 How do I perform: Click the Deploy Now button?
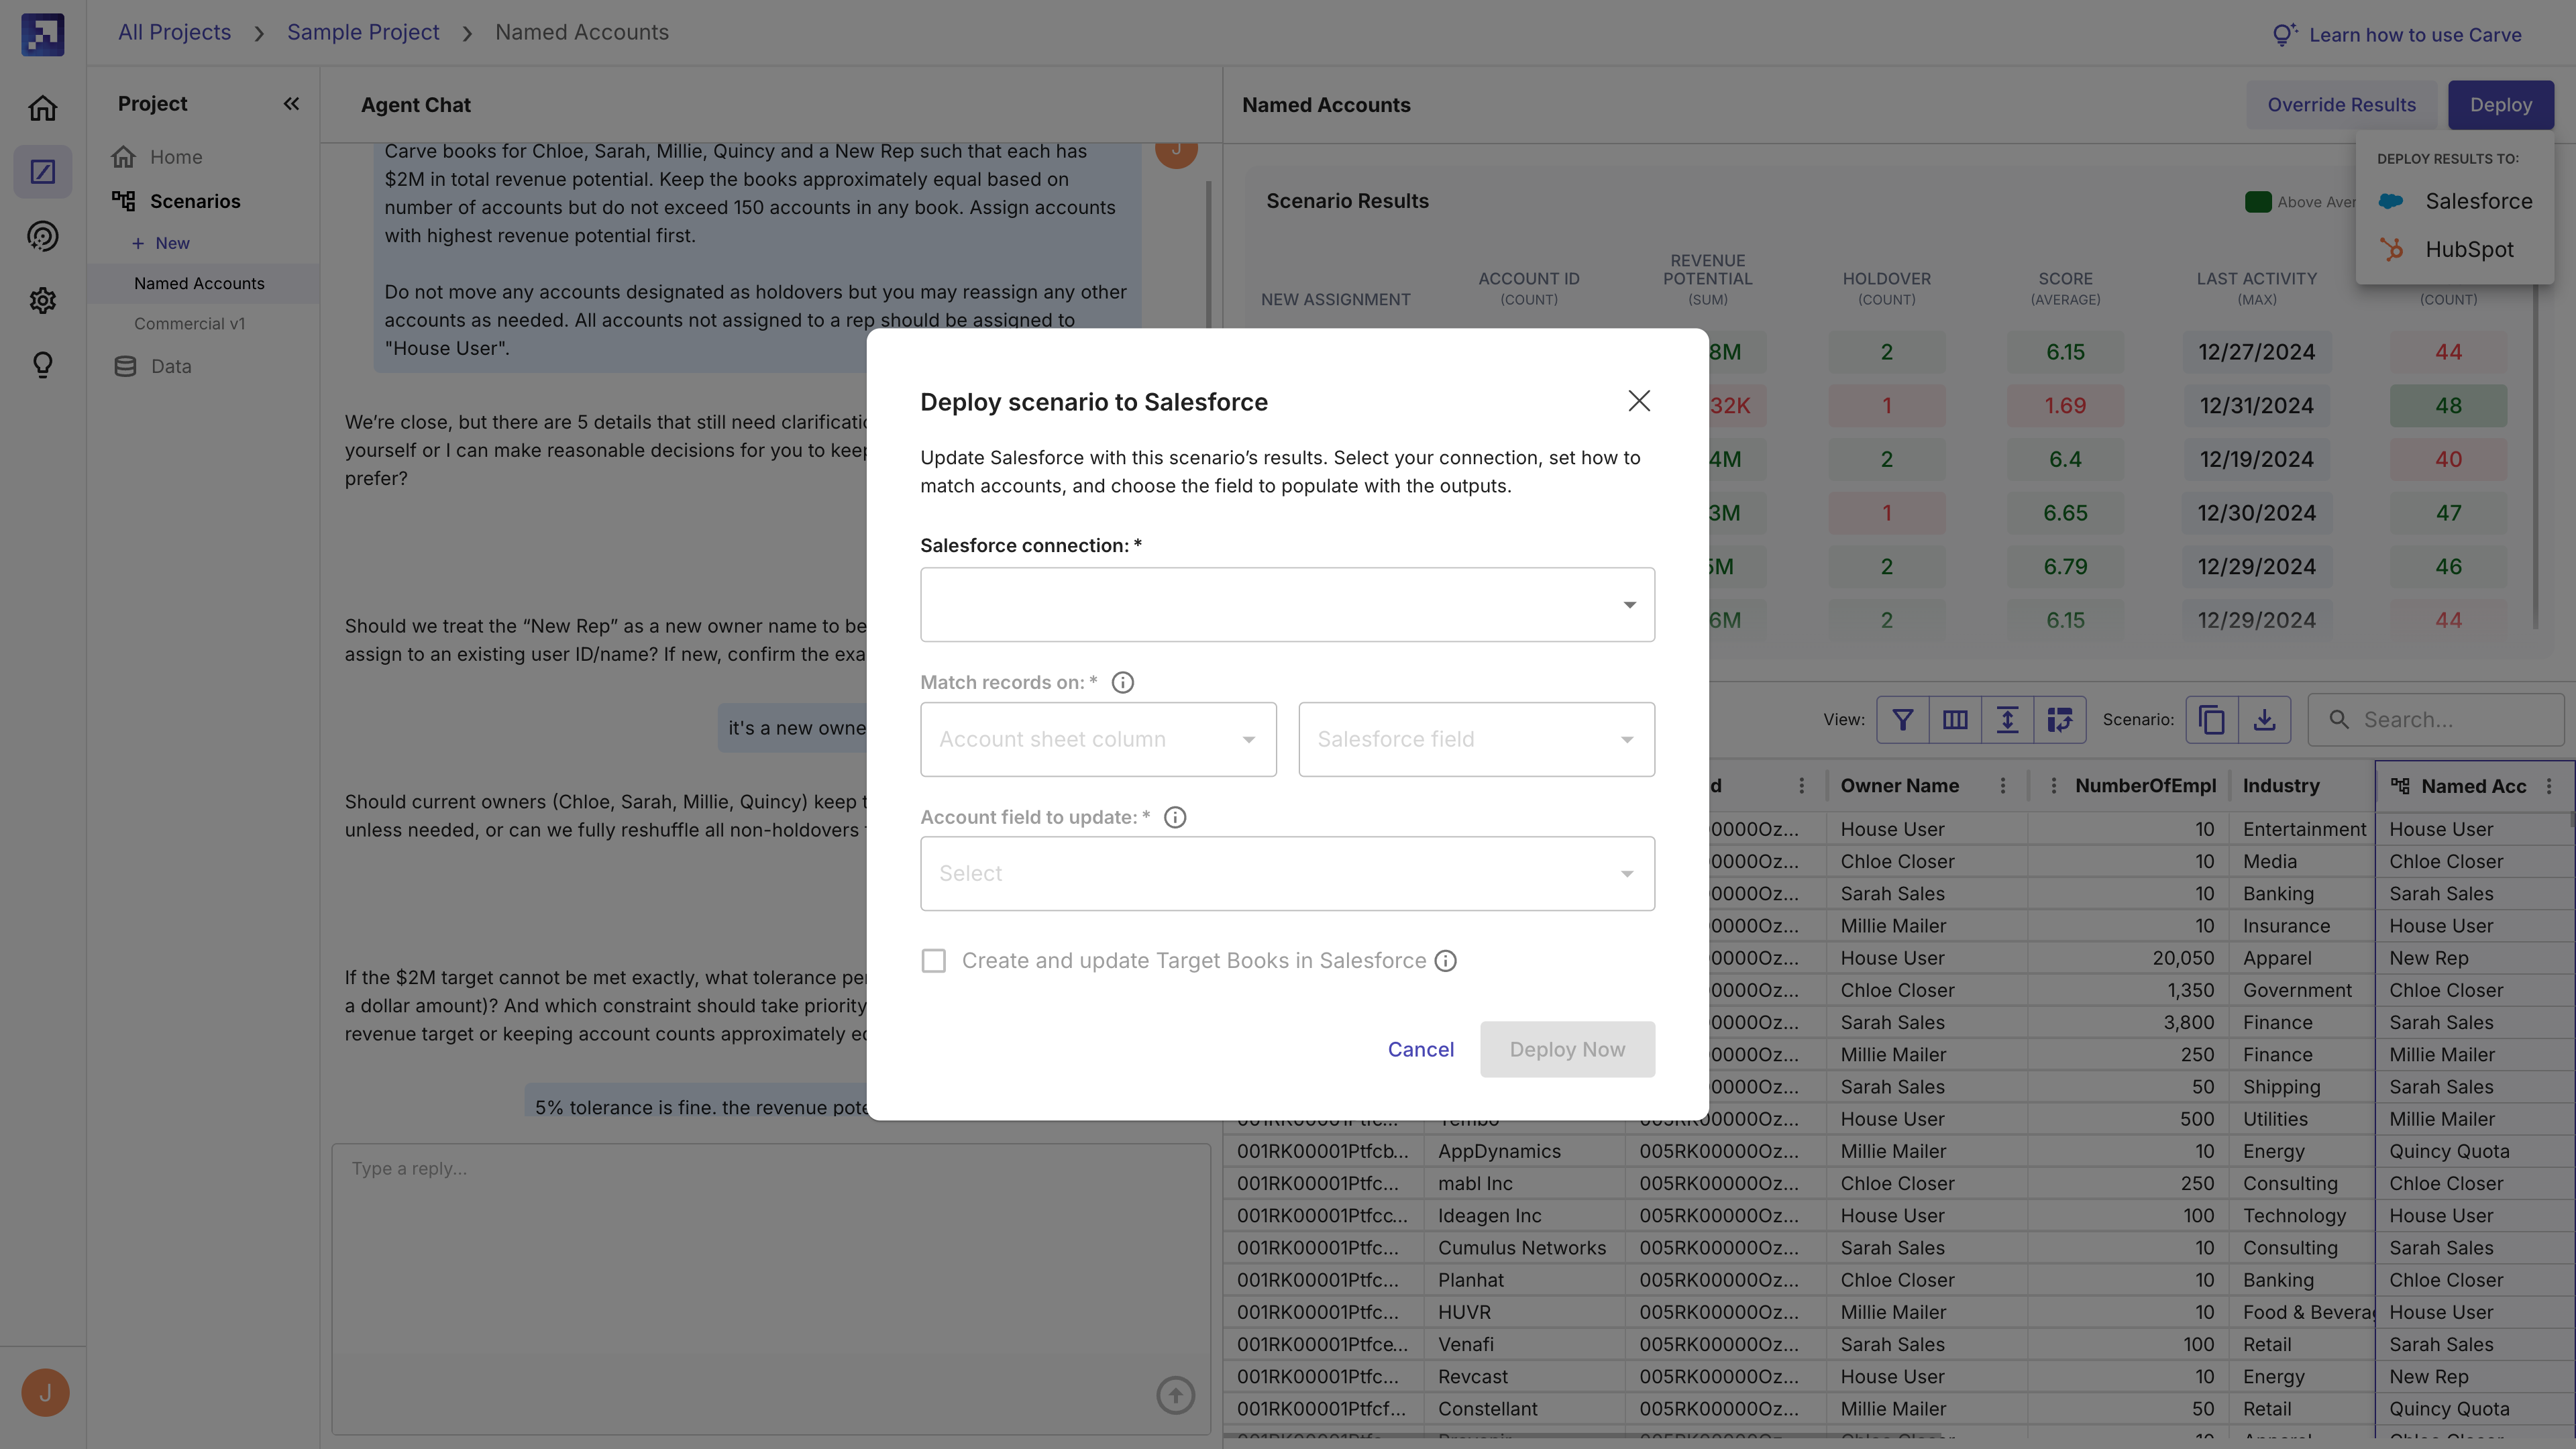[1567, 1049]
